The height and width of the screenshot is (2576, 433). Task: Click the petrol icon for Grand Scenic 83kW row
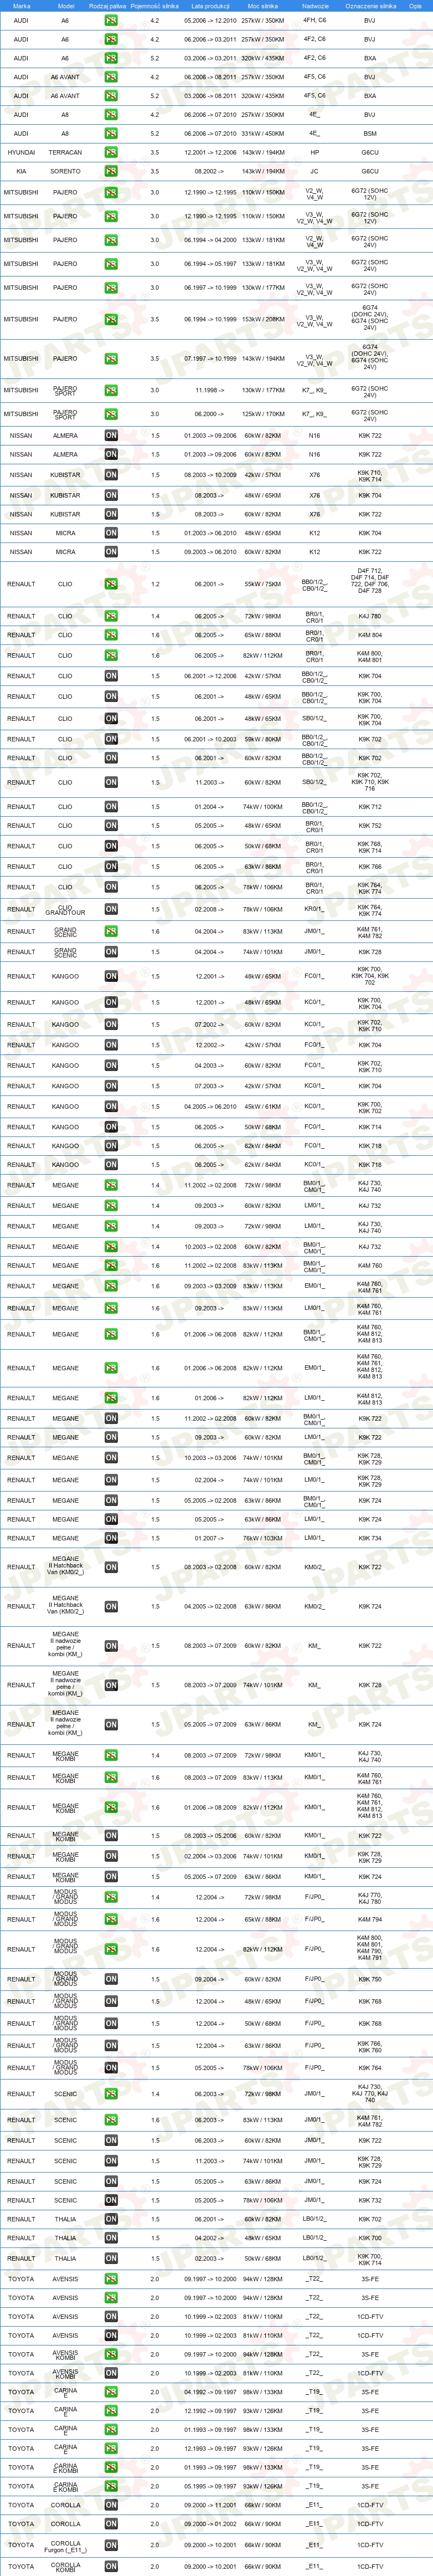tap(111, 931)
